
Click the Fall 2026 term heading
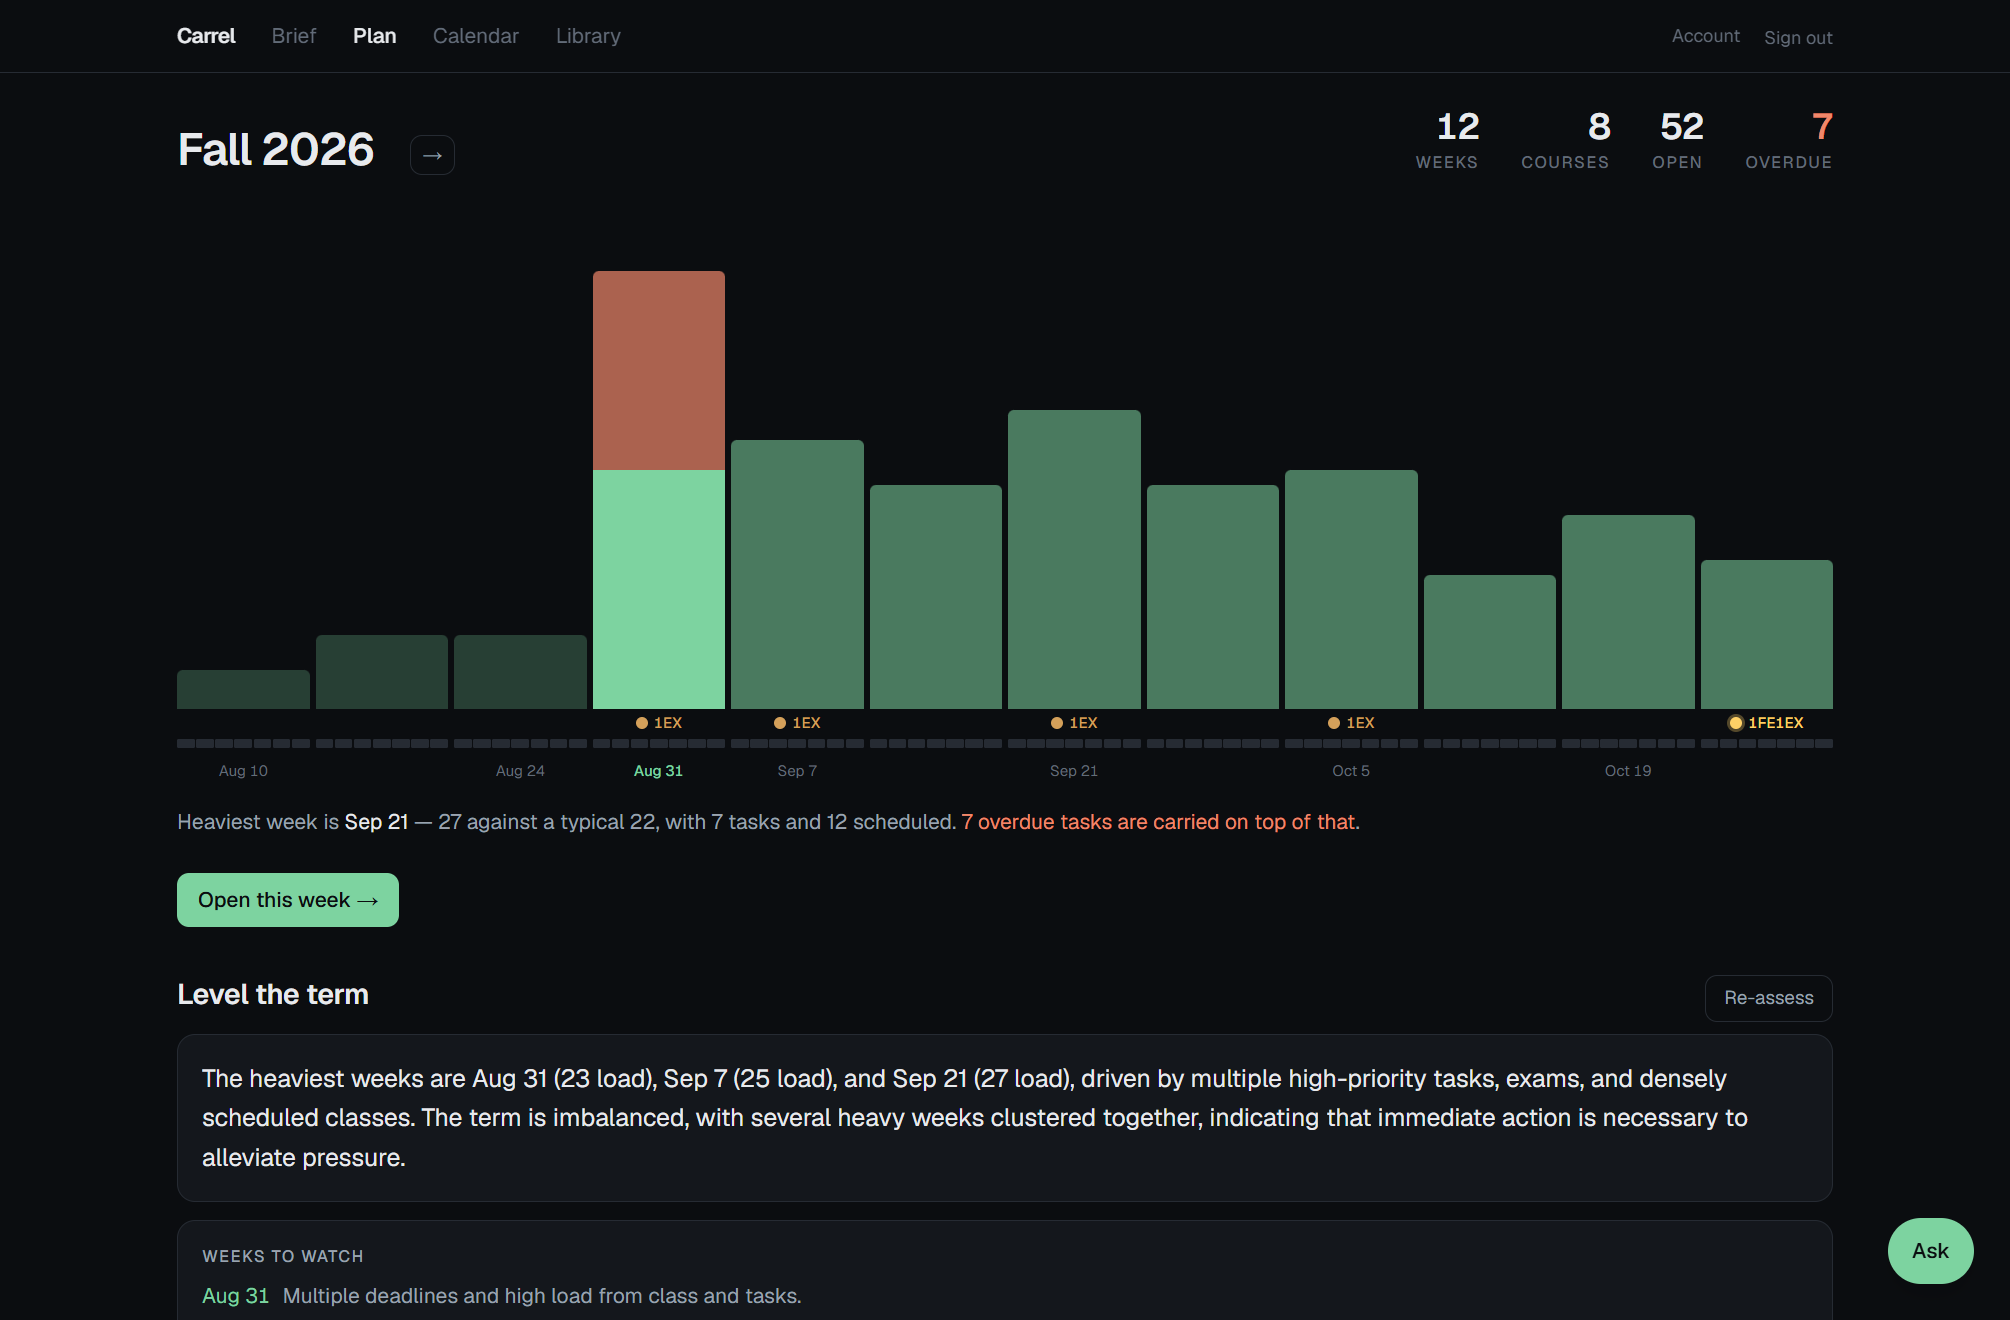276,150
